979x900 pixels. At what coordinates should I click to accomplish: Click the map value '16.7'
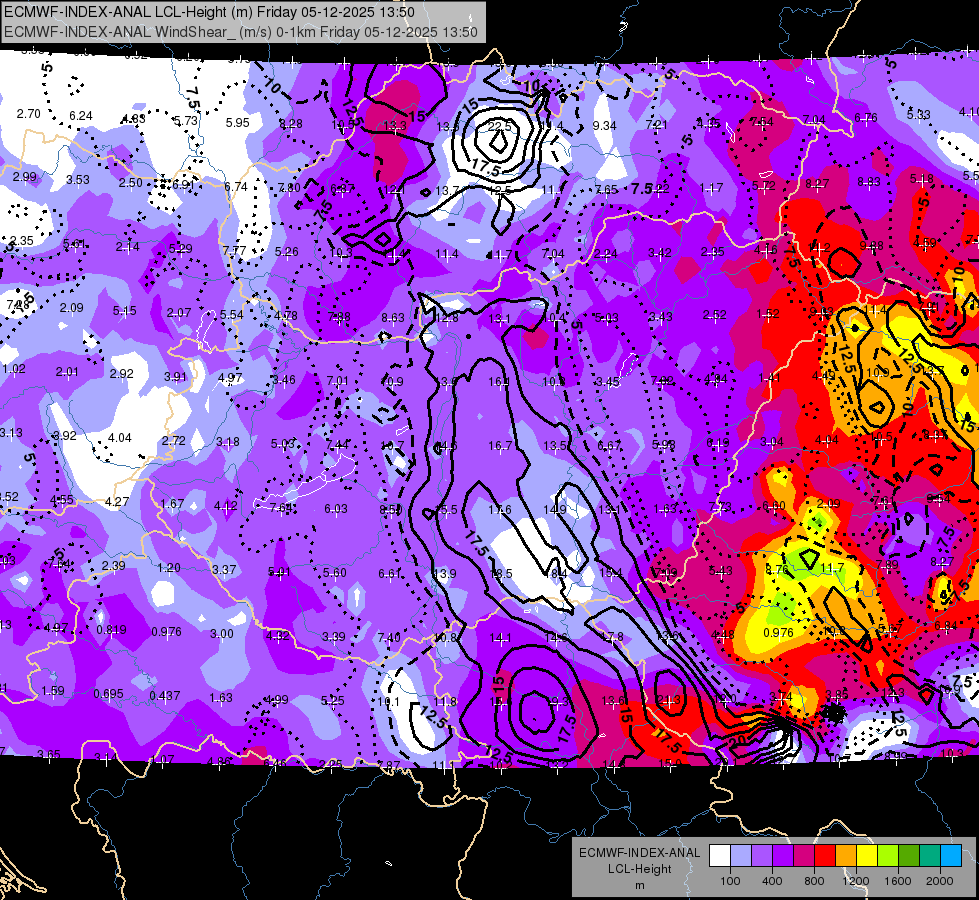500,445
